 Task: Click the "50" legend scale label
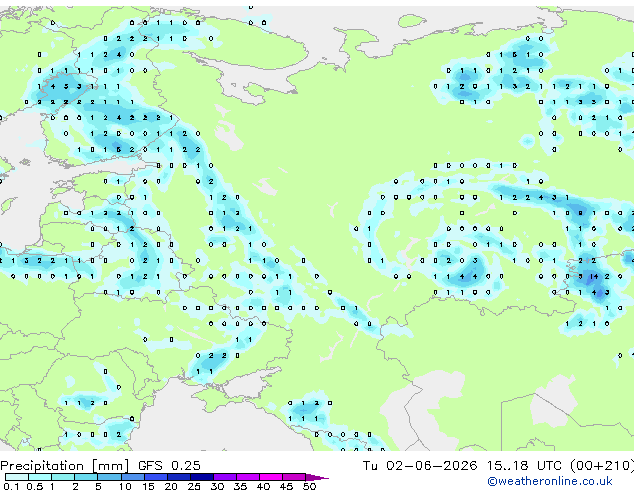tap(309, 486)
